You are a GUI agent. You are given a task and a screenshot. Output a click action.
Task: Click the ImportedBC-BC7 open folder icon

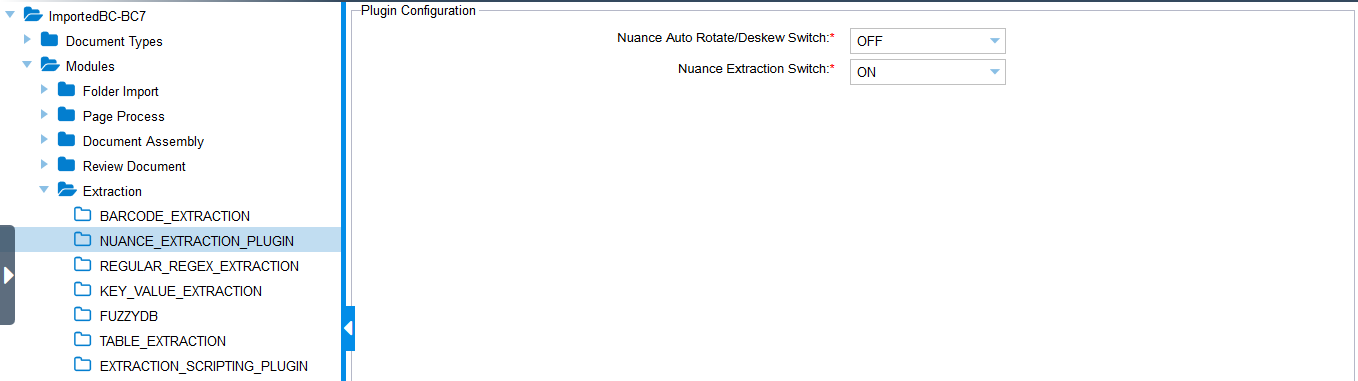pos(32,15)
